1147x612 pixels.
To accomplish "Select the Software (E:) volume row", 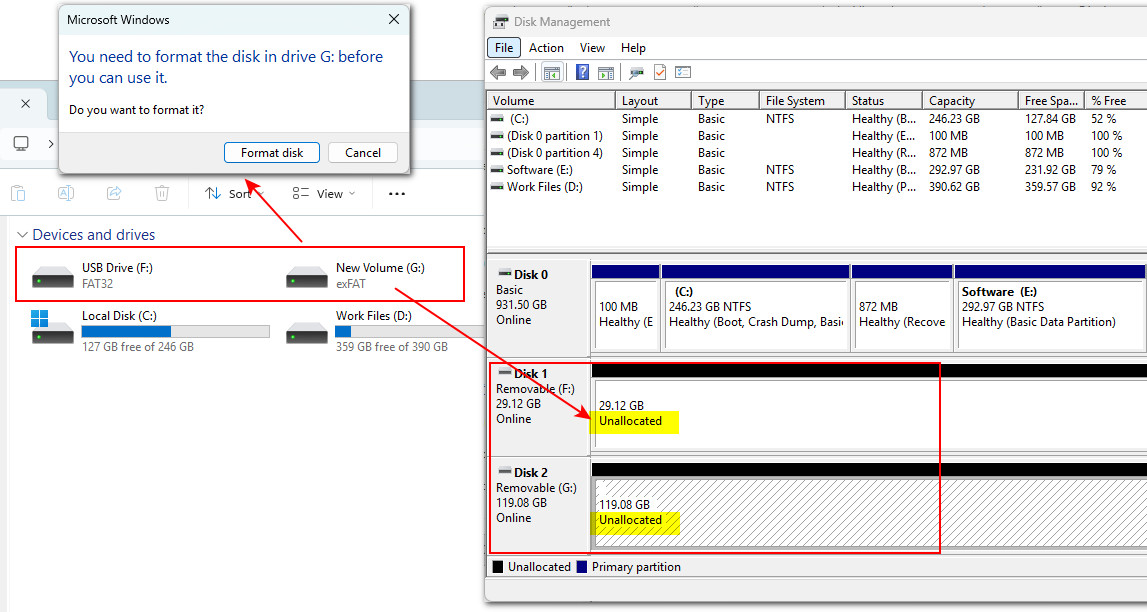I will 816,170.
